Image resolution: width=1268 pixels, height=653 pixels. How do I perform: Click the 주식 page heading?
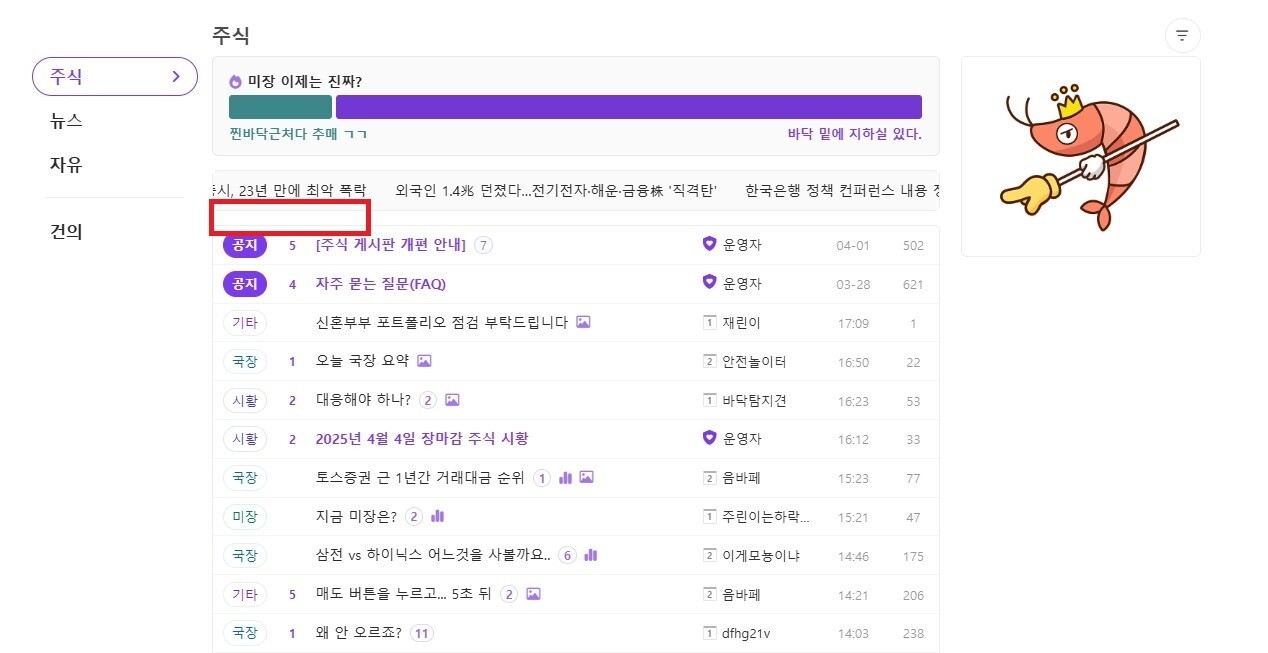tap(231, 35)
